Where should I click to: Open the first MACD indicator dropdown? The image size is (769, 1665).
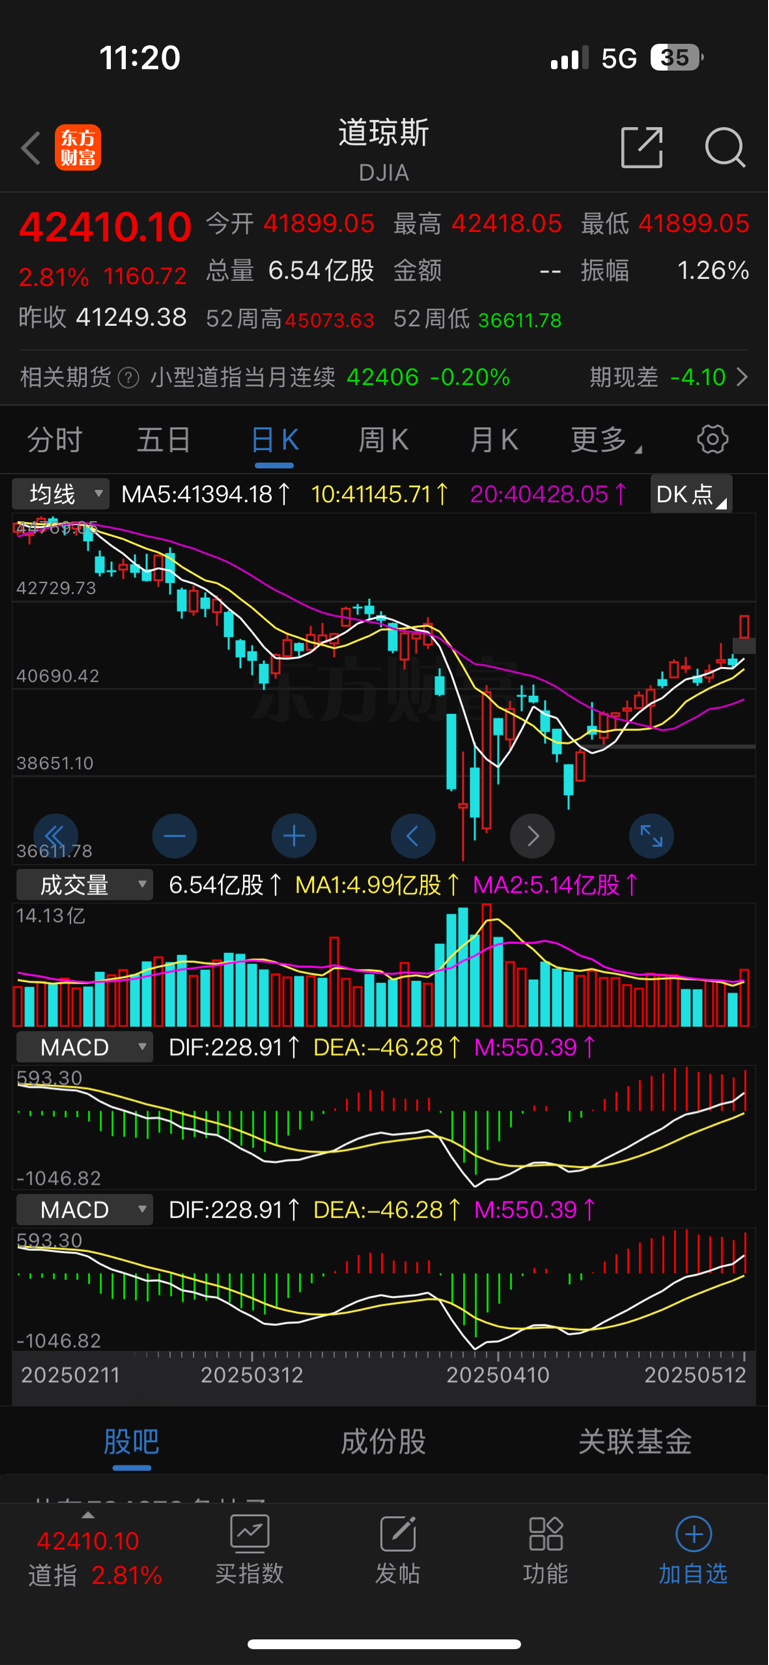coord(83,1047)
